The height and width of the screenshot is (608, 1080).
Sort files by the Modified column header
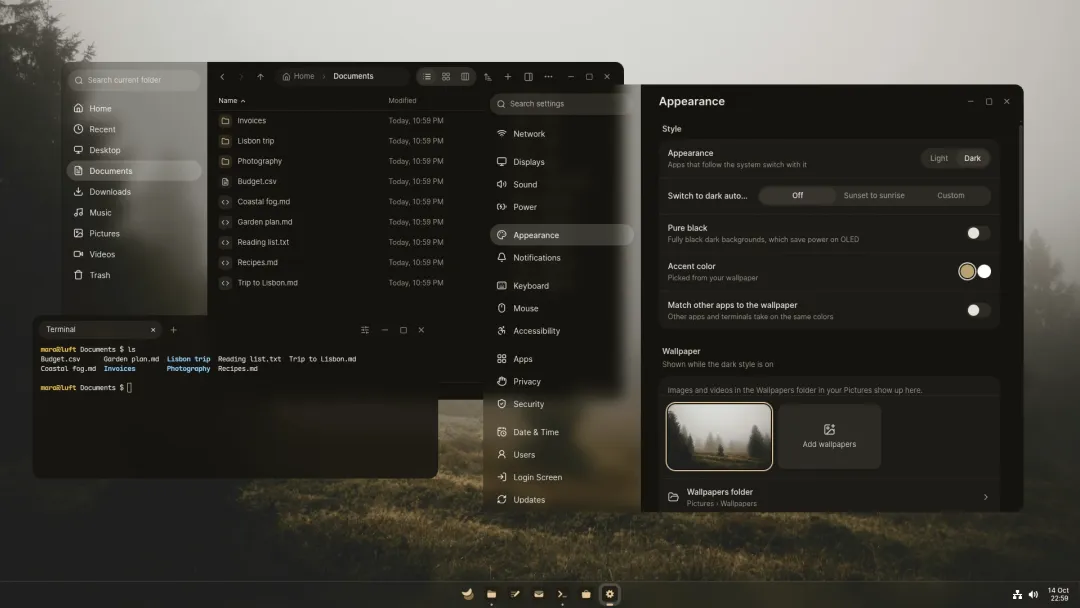(x=402, y=101)
